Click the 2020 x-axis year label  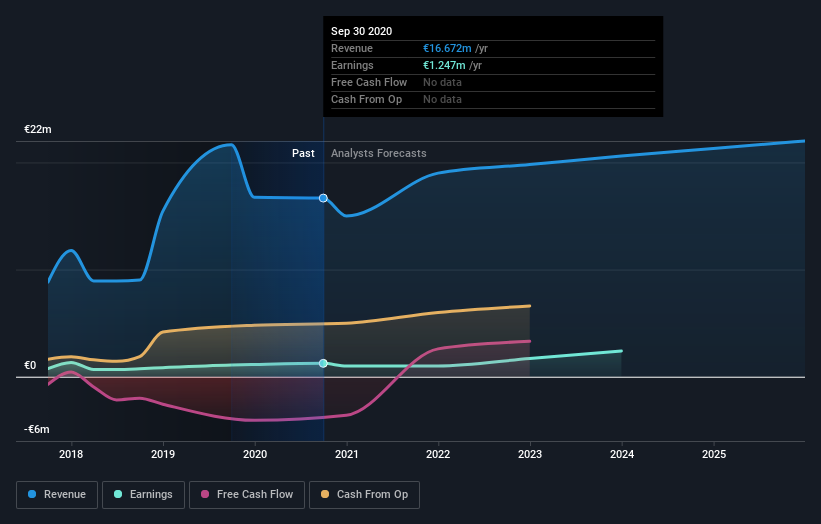[255, 454]
